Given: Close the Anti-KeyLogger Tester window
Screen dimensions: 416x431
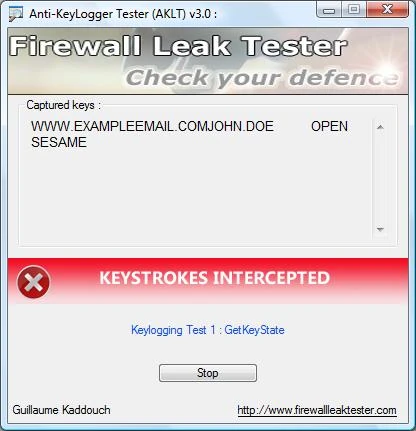Looking at the screenshot, I should [x=387, y=10].
